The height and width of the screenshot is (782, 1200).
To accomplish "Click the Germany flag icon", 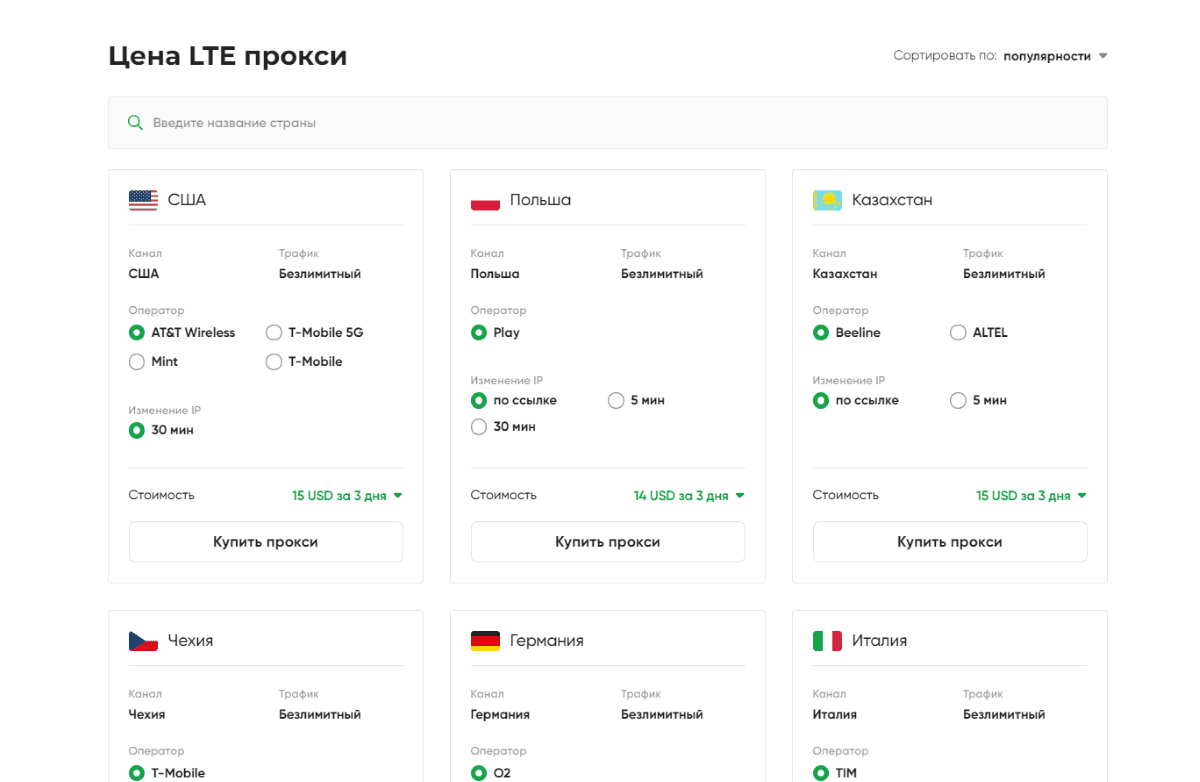I will [x=485, y=641].
